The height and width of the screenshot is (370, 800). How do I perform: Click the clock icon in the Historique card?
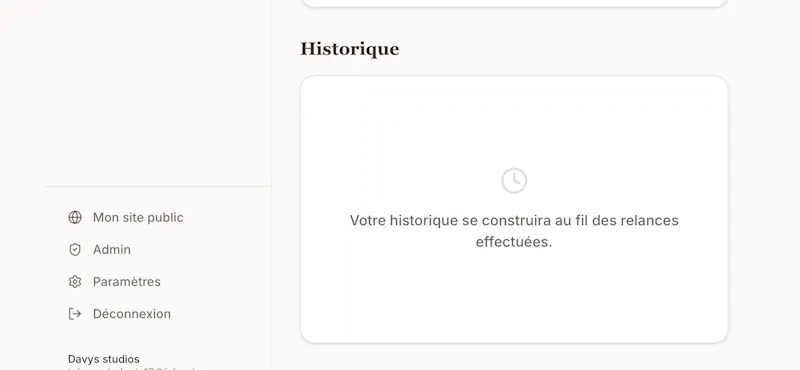click(514, 181)
